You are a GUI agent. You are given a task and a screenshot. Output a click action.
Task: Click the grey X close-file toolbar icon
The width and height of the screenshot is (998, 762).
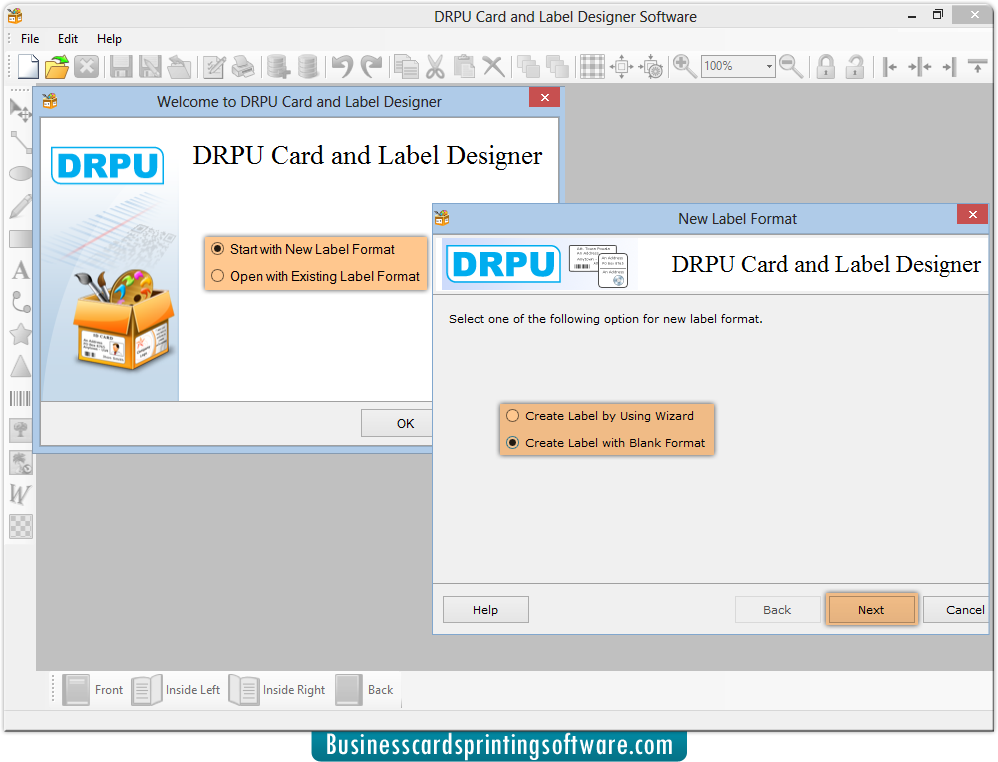[87, 66]
